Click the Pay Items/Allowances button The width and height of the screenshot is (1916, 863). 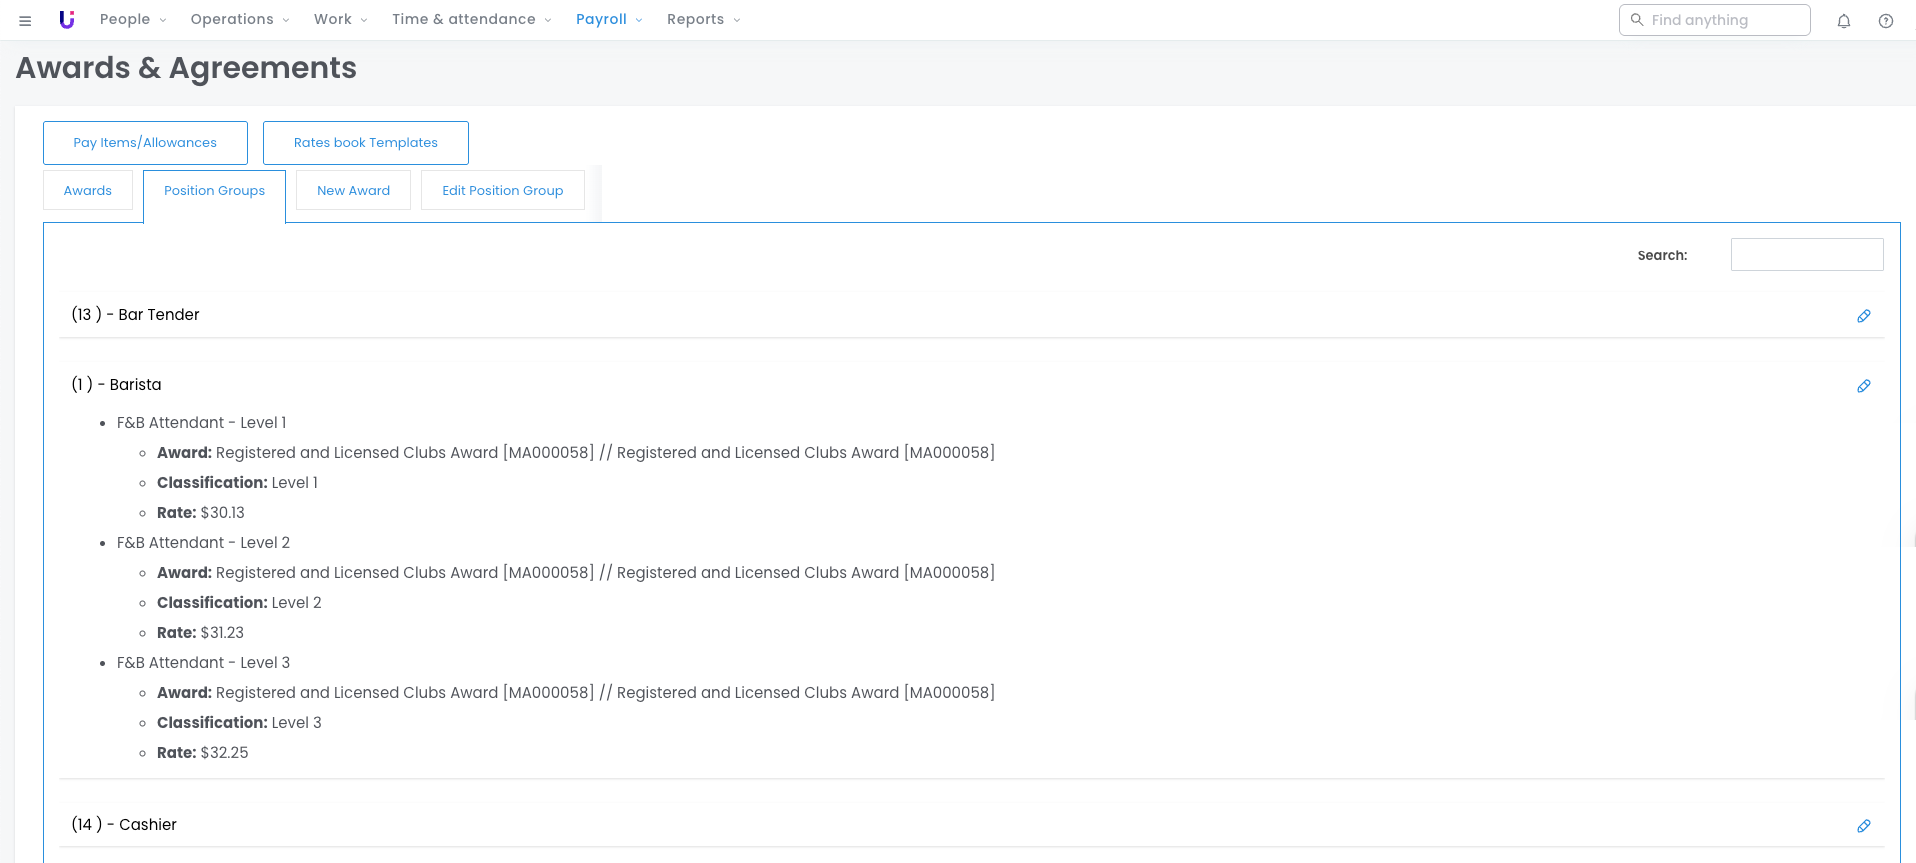[145, 143]
